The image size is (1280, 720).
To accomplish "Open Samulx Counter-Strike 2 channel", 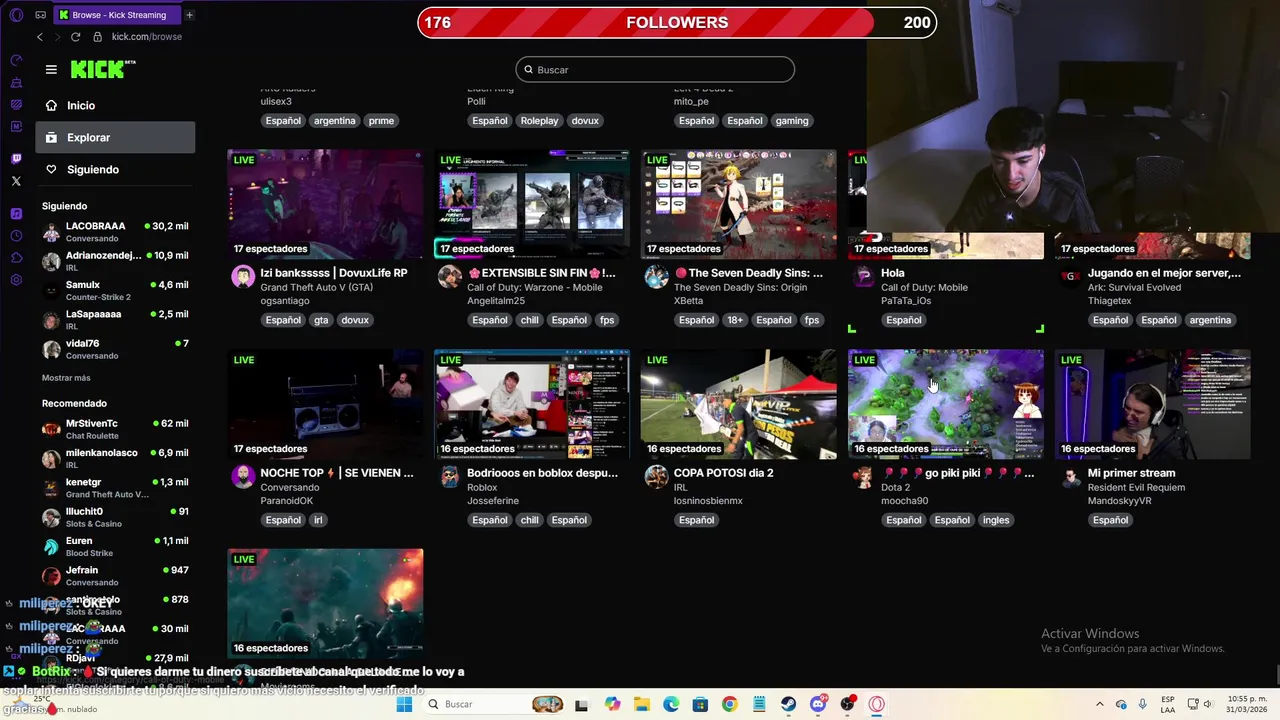I will pyautogui.click(x=115, y=290).
